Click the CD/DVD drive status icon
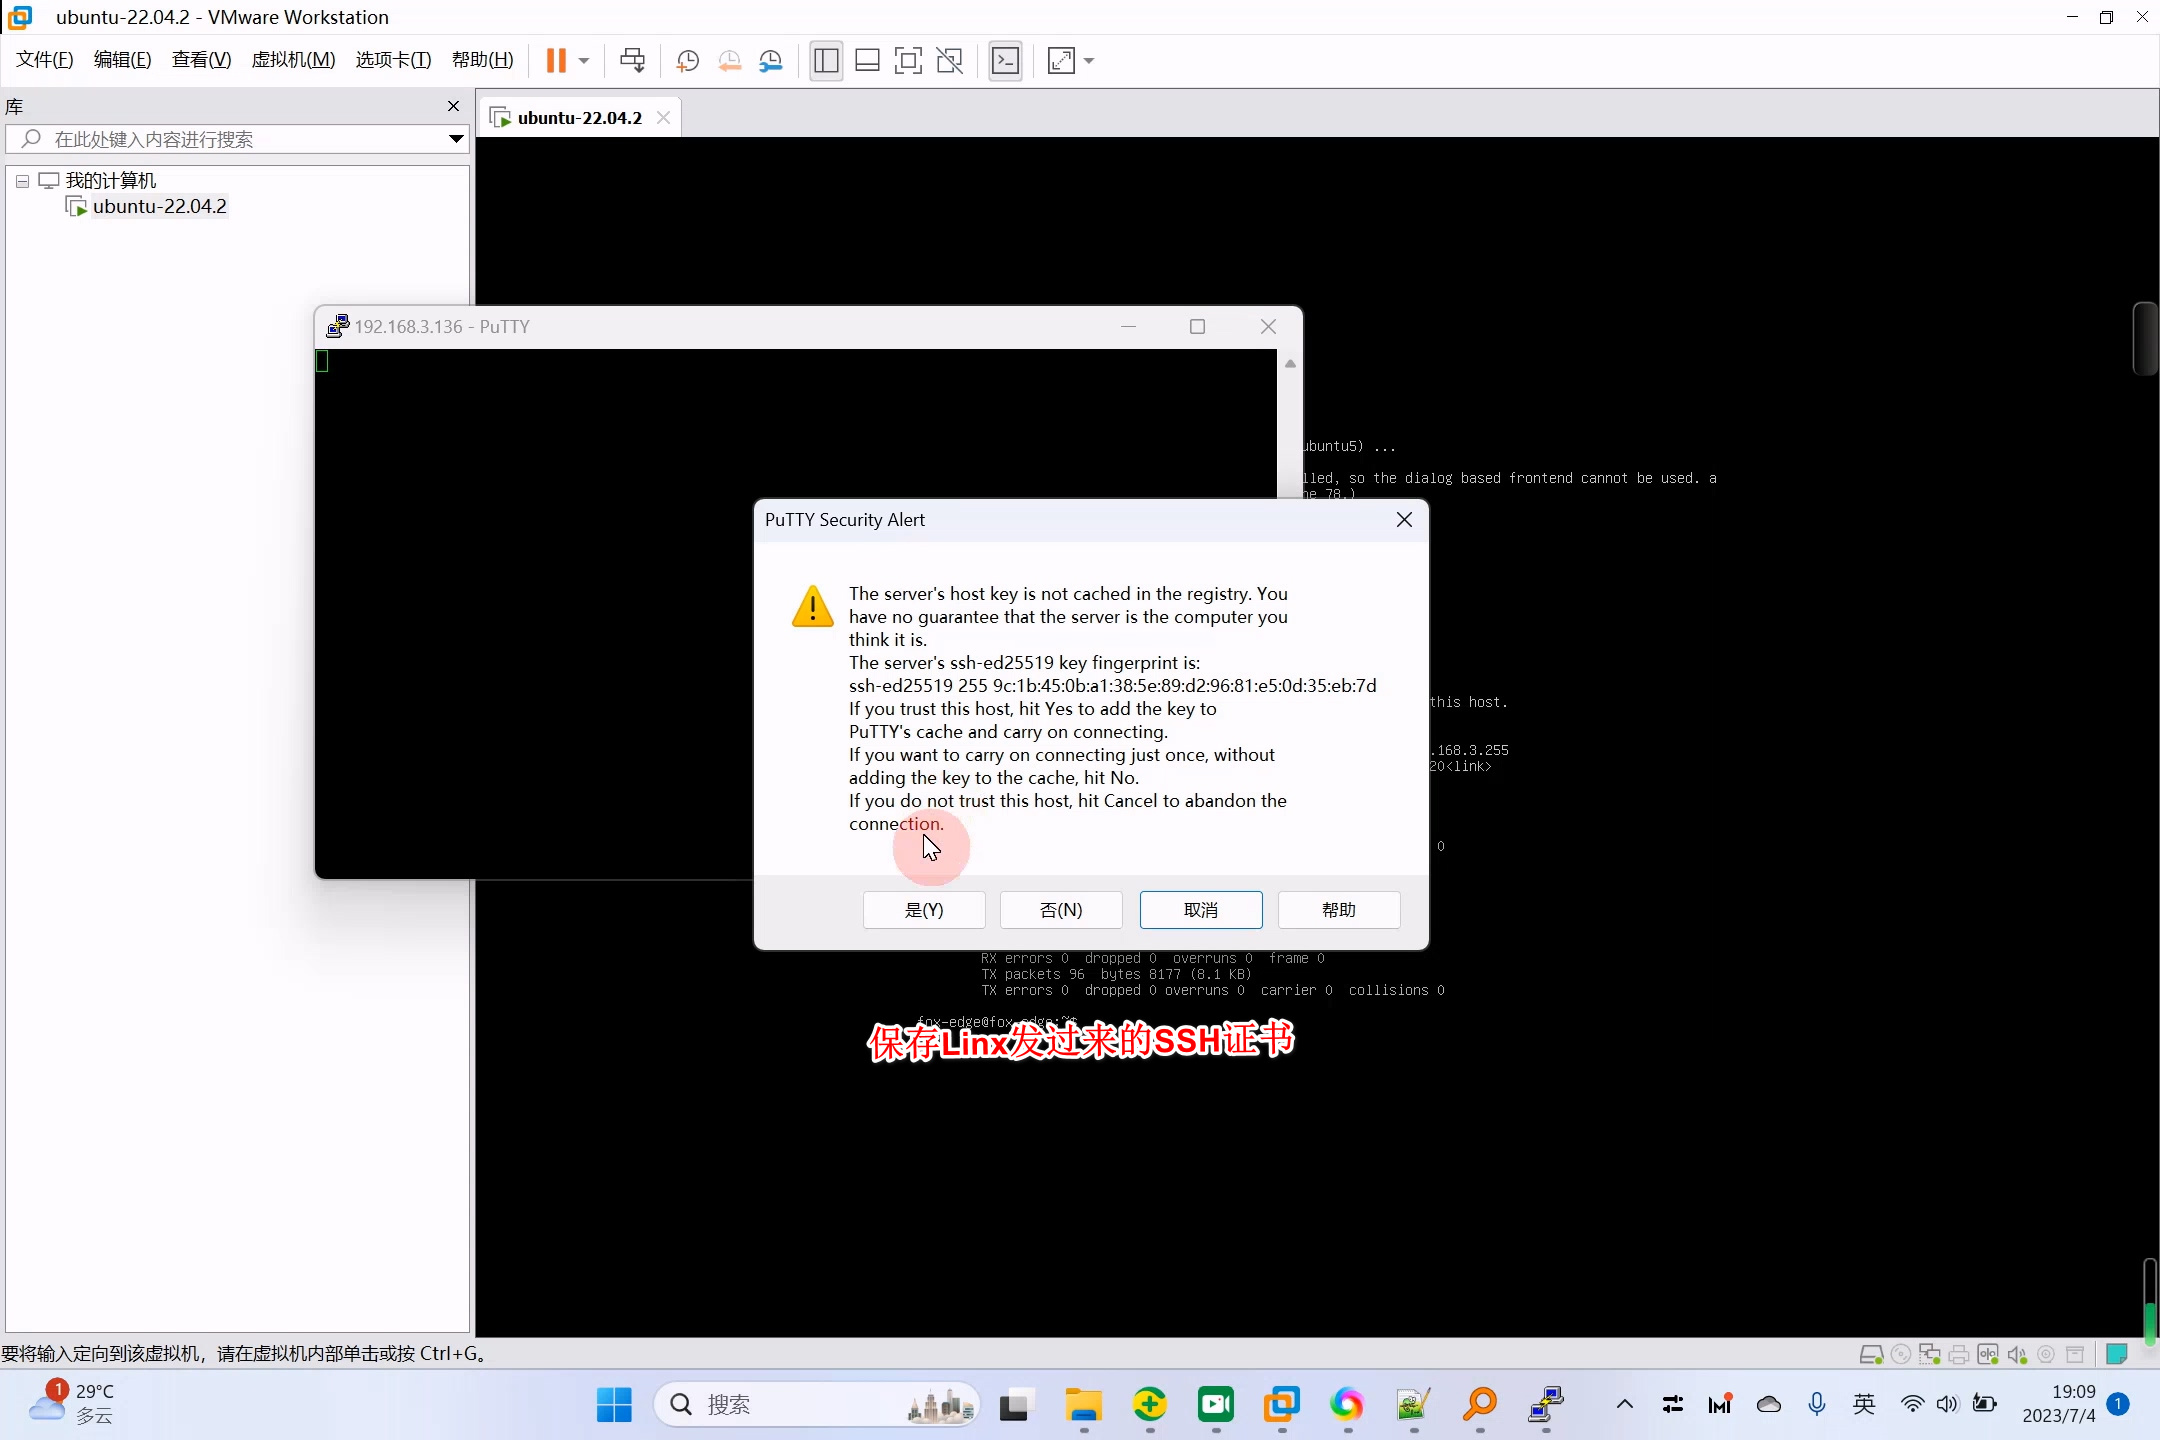Screen dimensions: 2160x1440 [x=1901, y=1355]
